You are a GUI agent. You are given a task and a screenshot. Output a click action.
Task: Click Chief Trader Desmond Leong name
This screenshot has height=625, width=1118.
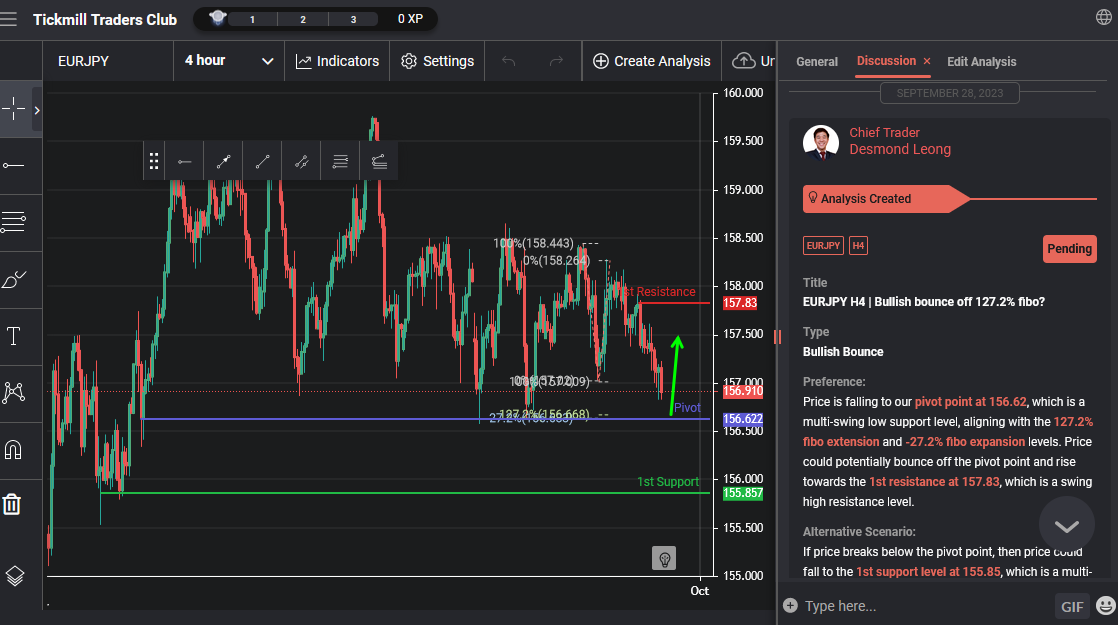point(900,141)
